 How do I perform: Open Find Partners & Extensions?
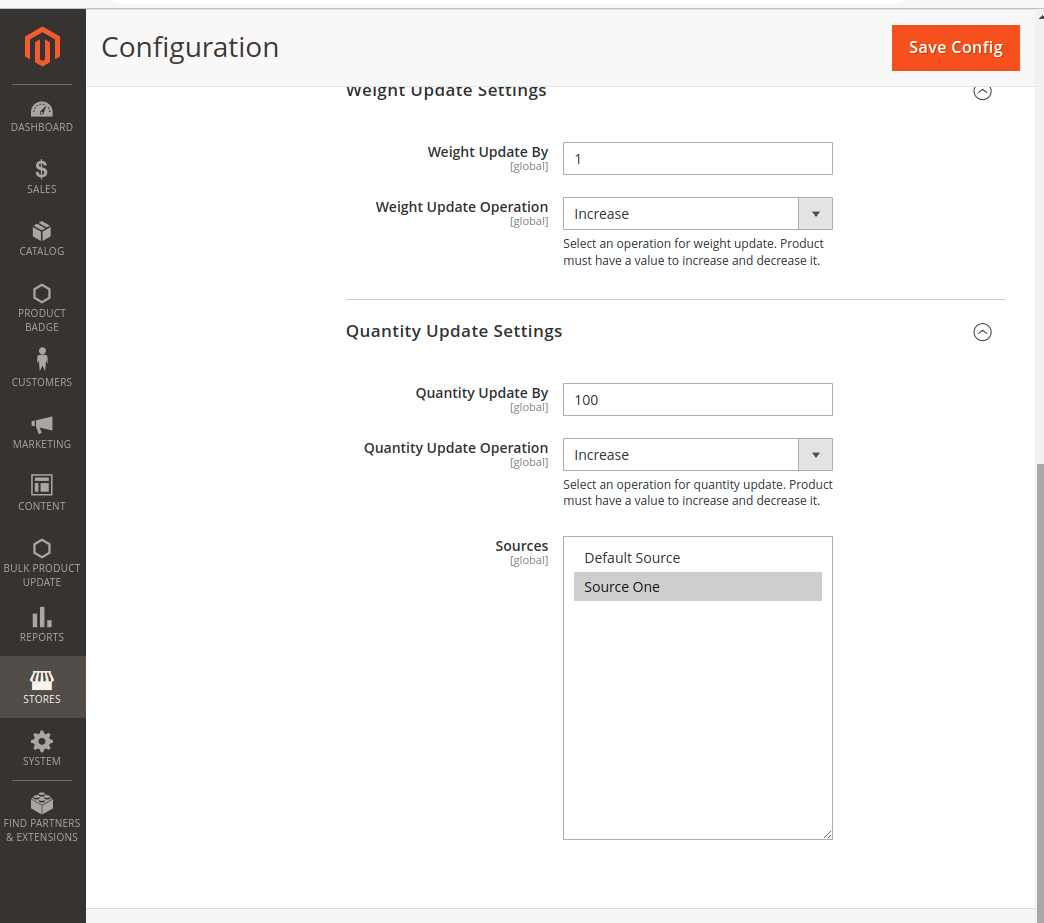click(42, 817)
